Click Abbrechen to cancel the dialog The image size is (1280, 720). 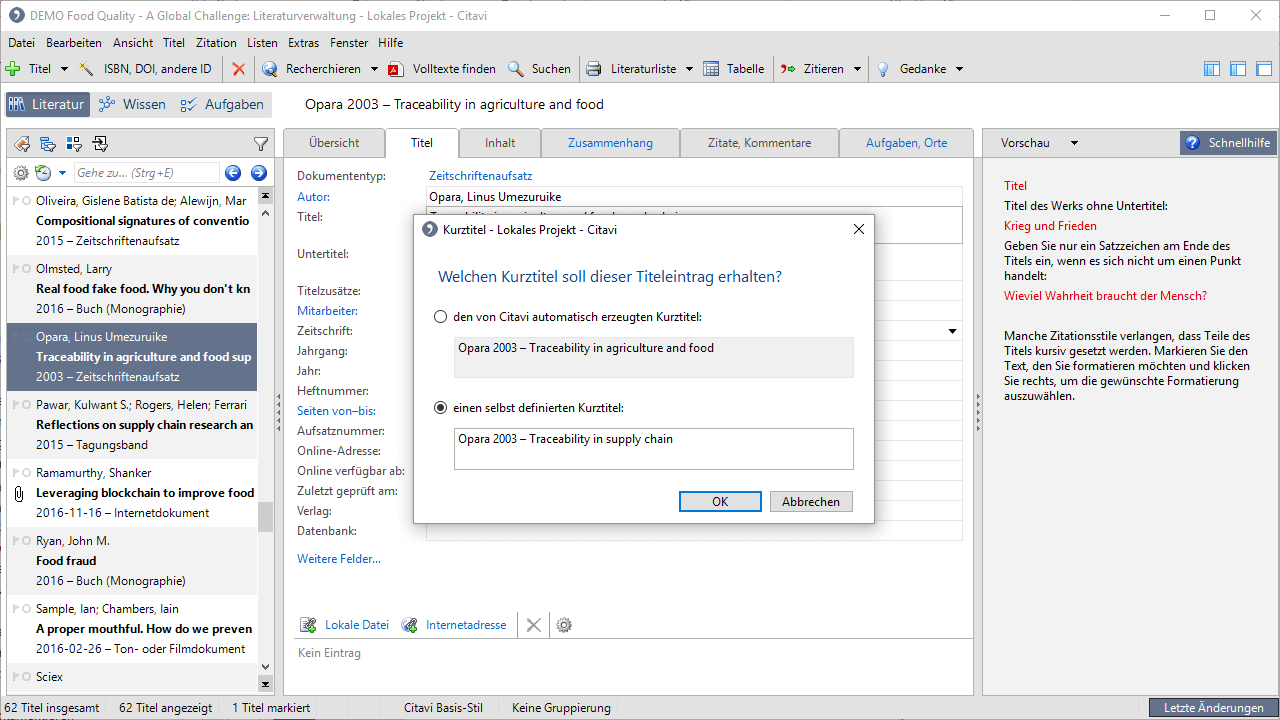click(x=811, y=502)
